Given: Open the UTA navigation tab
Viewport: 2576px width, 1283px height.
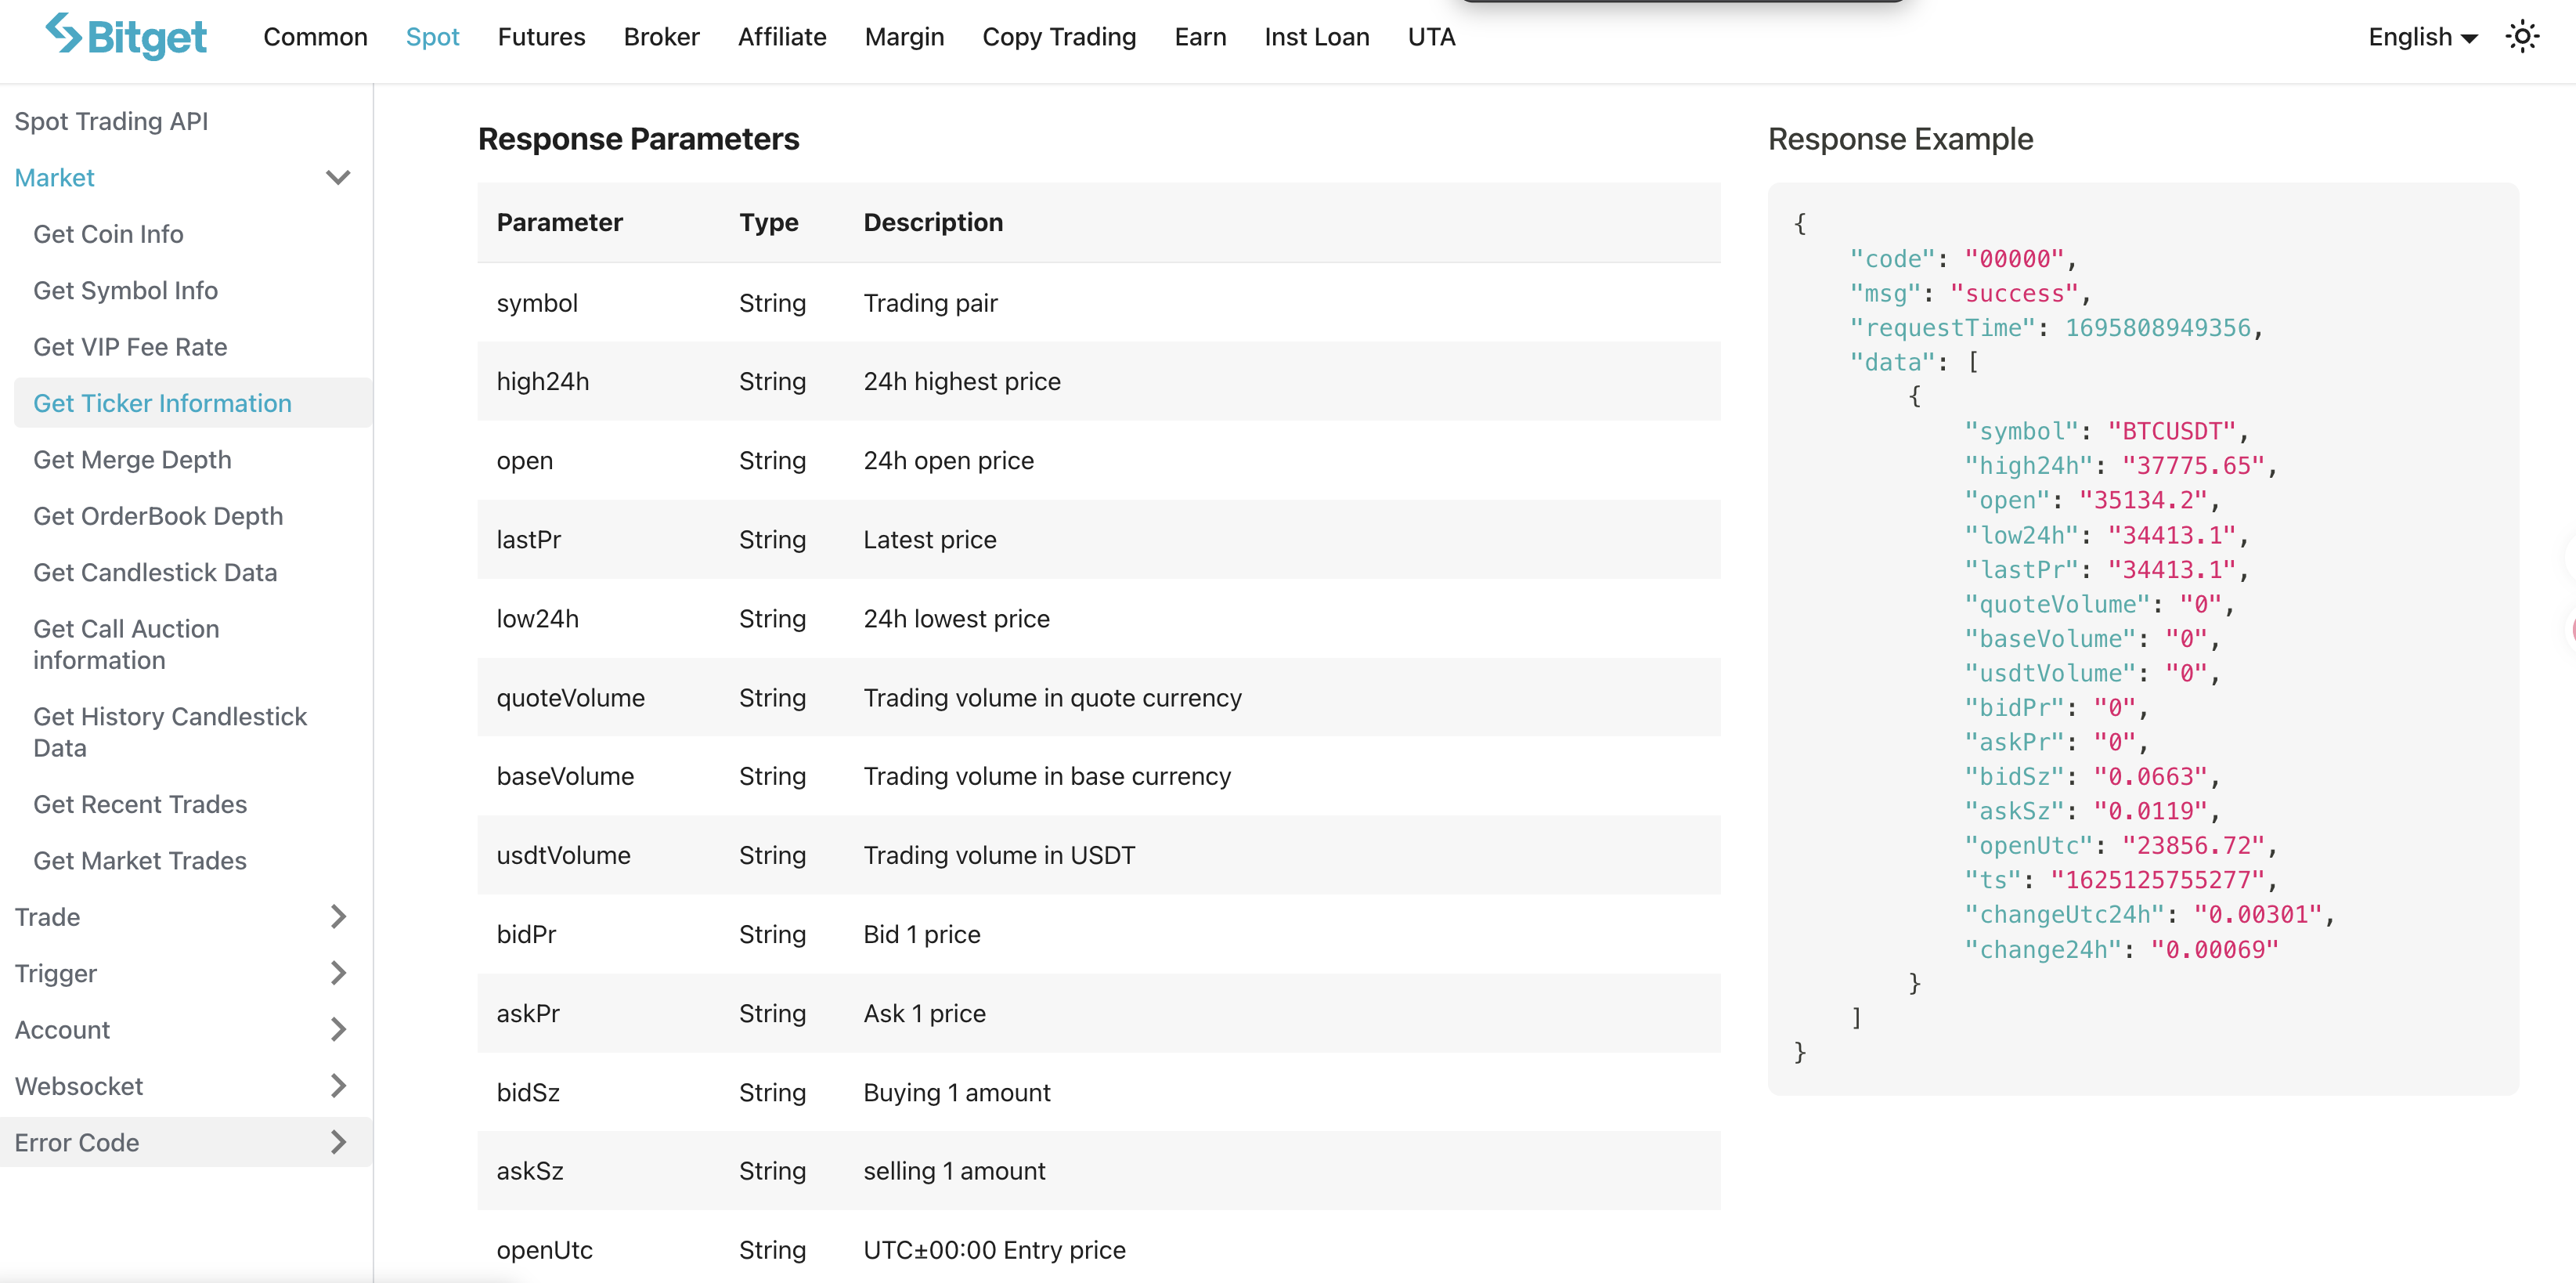Looking at the screenshot, I should point(1430,37).
